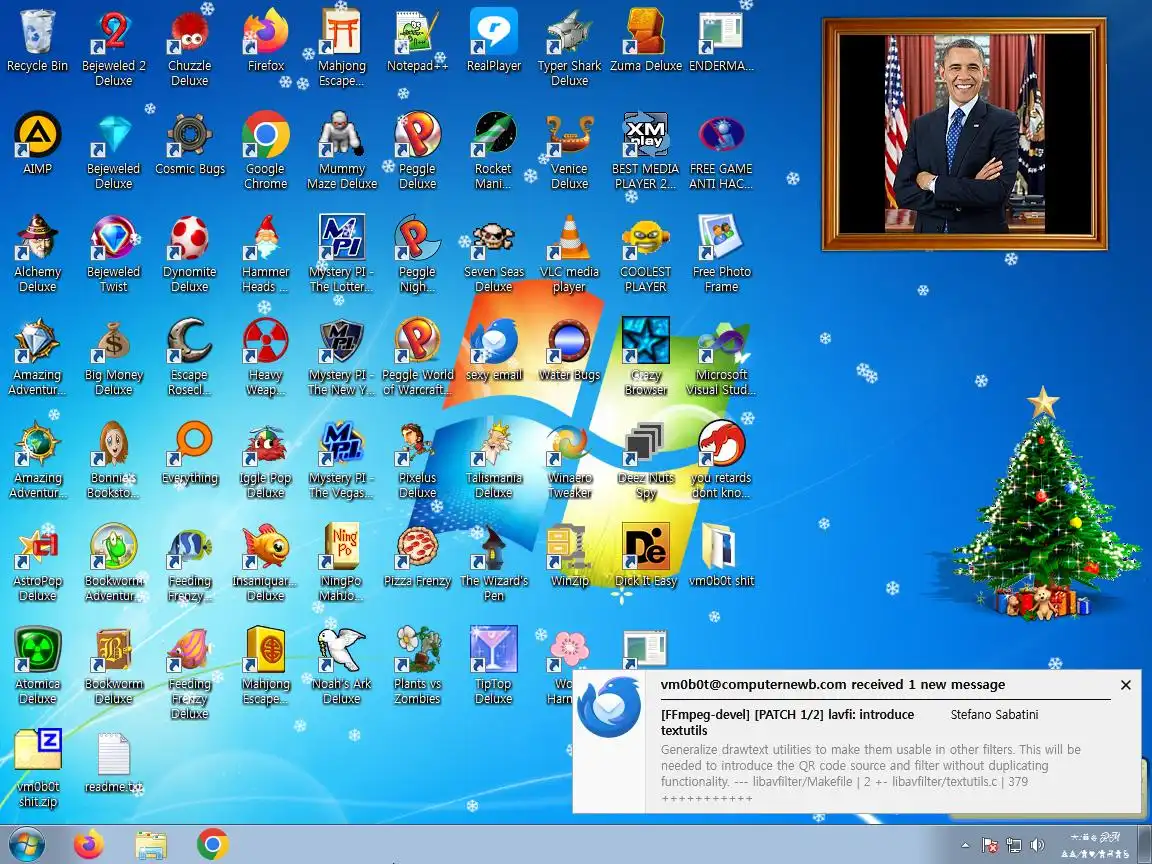
Task: Dismiss the Thunderbird new message notification
Action: [1126, 685]
